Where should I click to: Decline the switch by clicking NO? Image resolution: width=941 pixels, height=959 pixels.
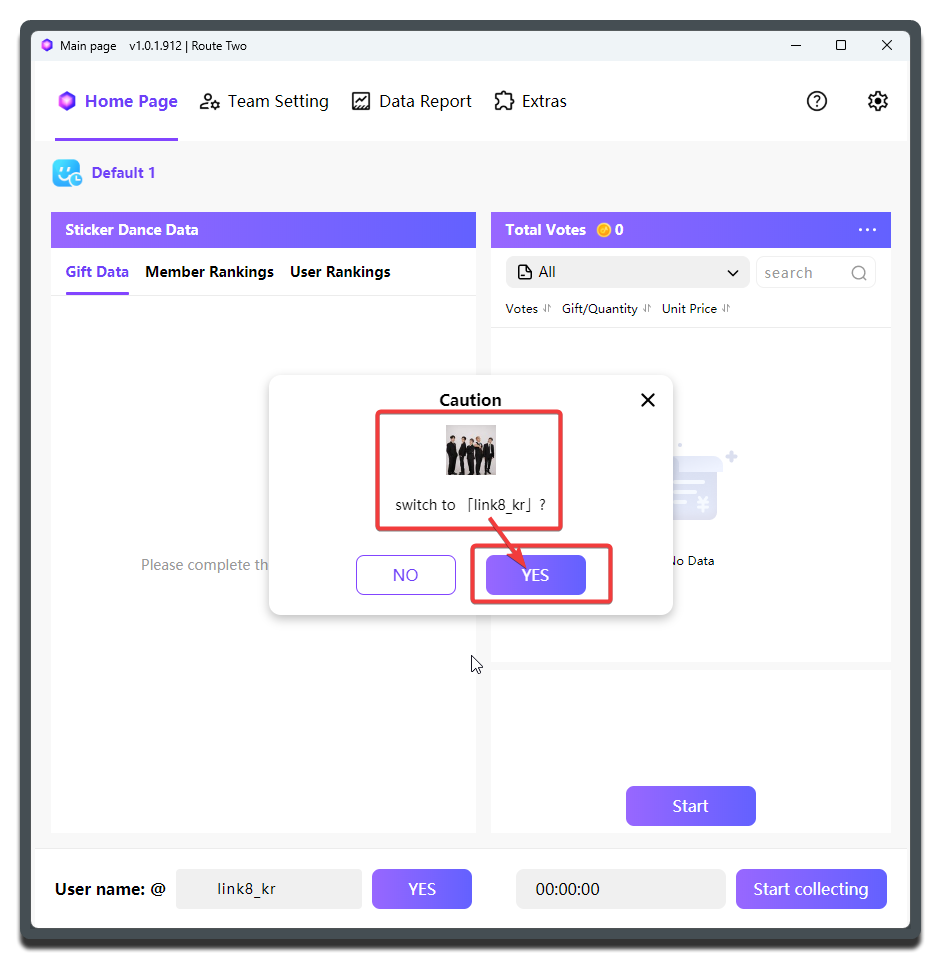click(x=406, y=575)
